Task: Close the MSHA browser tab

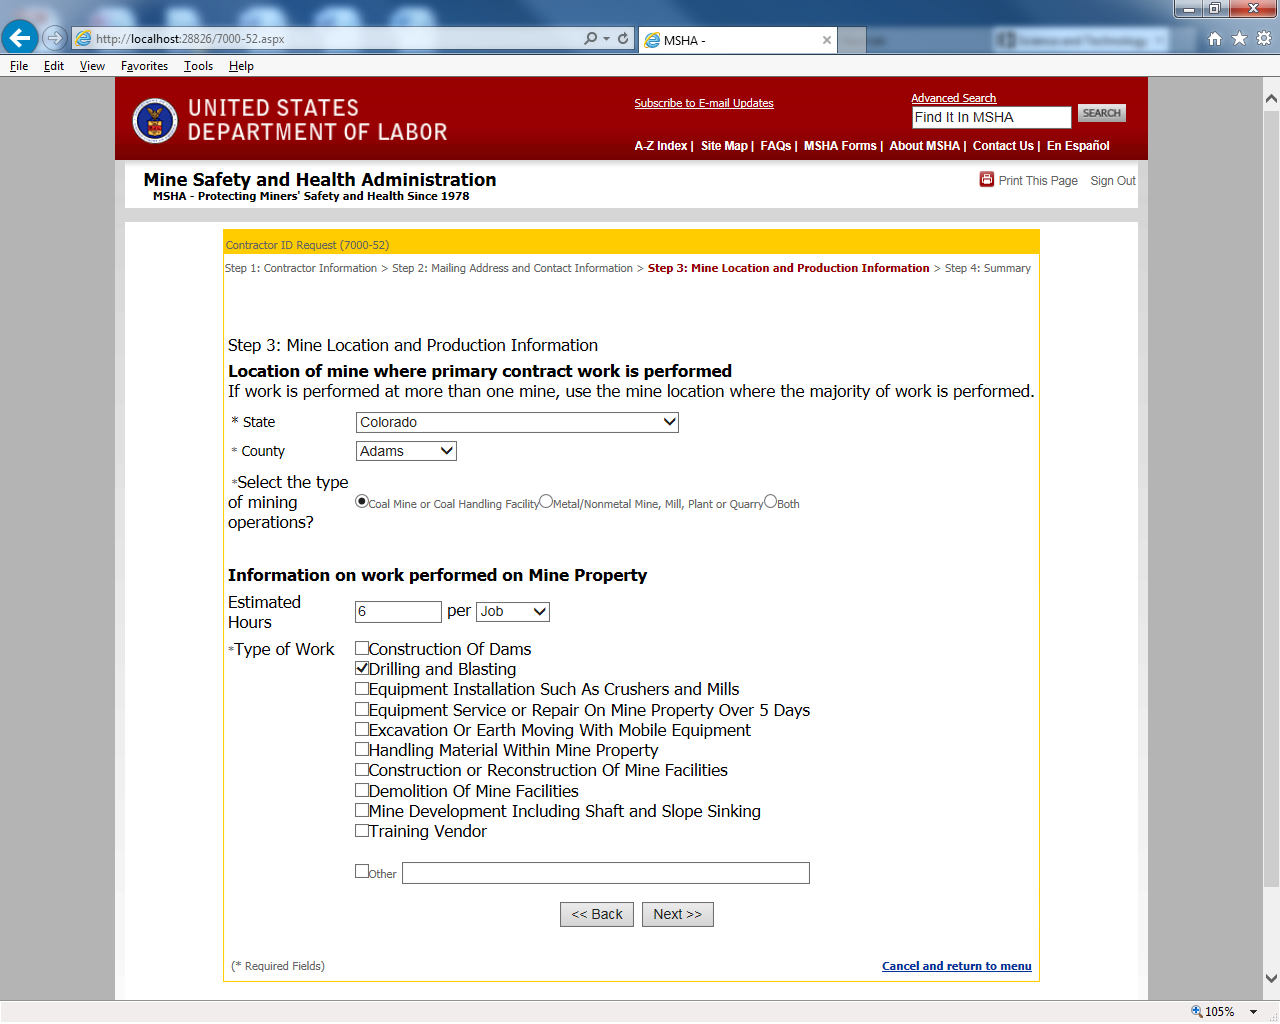Action: pyautogui.click(x=827, y=40)
